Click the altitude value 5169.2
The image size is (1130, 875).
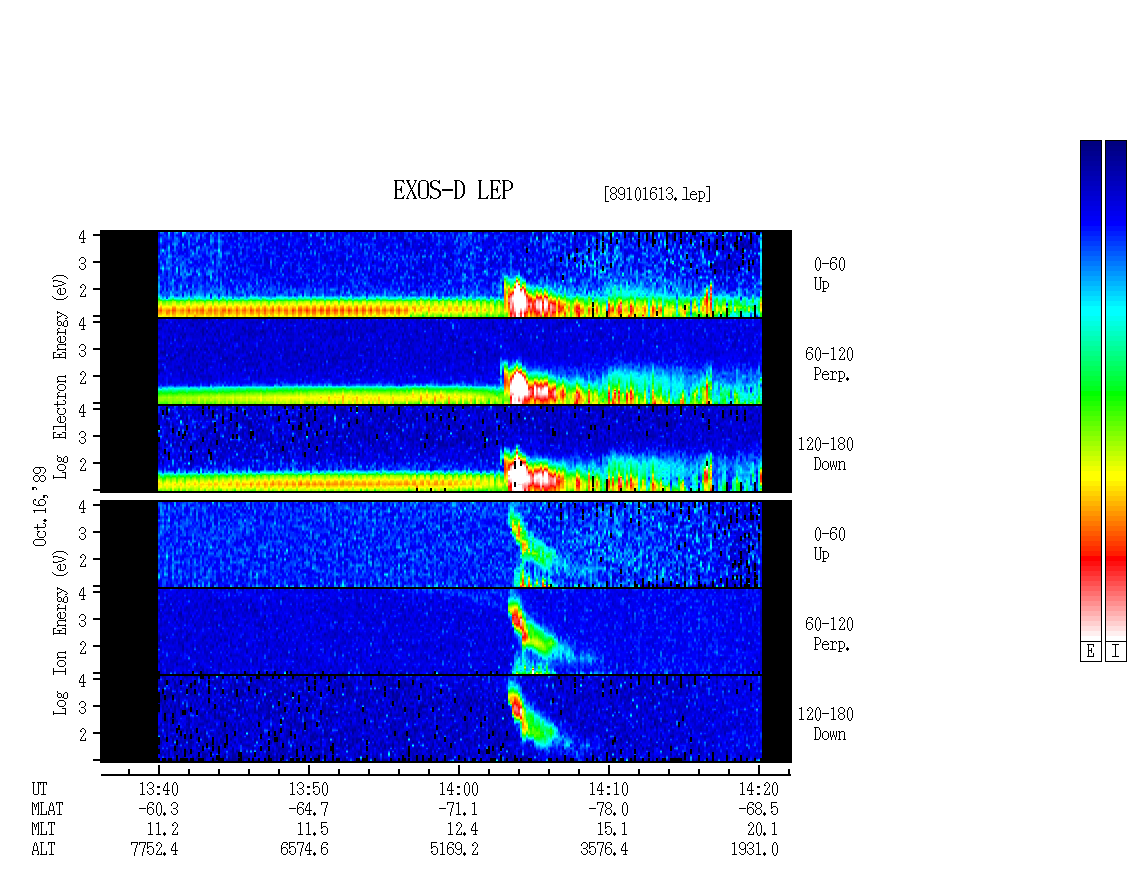coord(454,850)
